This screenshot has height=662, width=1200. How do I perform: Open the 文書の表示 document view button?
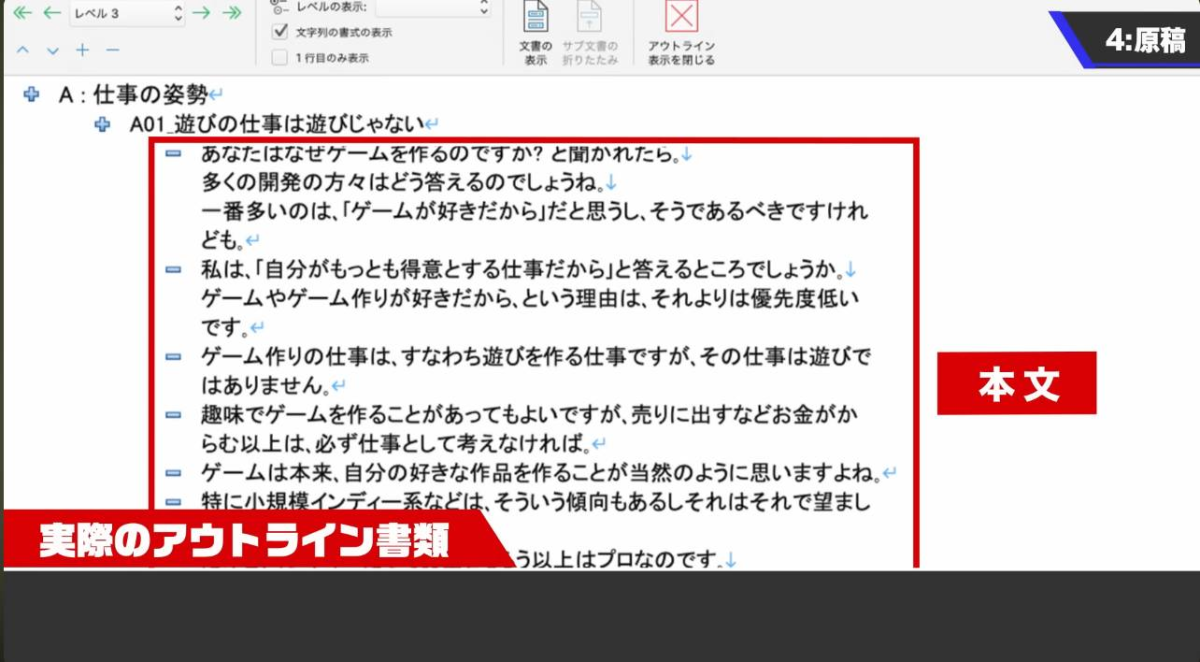point(536,33)
